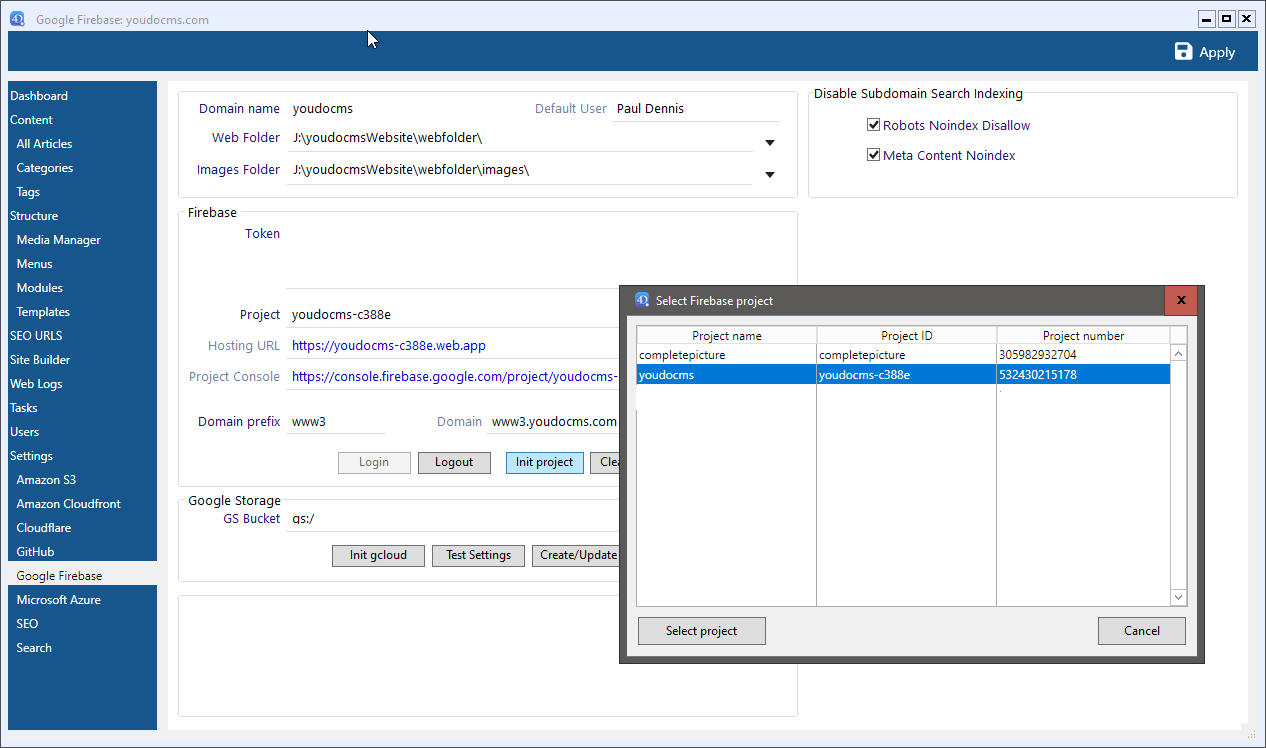Click the Apply button label
The height and width of the screenshot is (748, 1266).
1217,53
